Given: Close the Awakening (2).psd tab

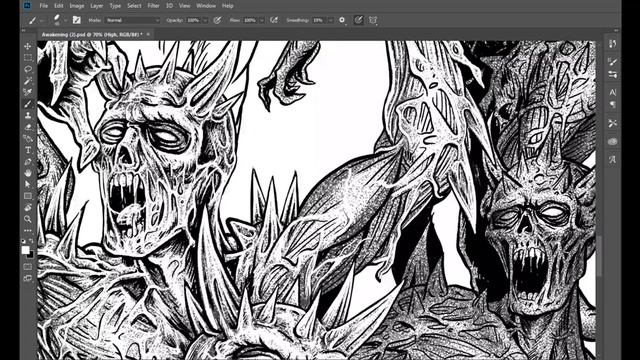Looking at the screenshot, I should pos(148,34).
